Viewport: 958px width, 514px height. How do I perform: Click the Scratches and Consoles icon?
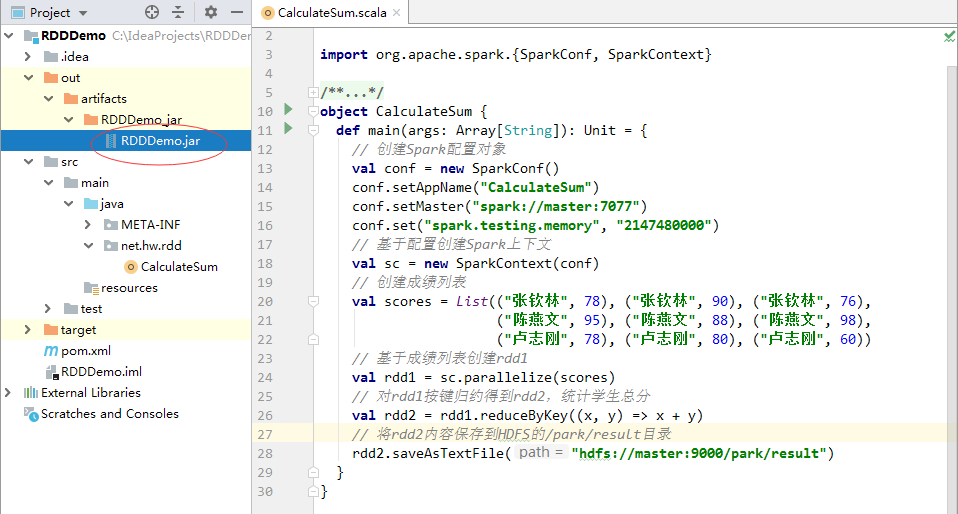click(x=31, y=414)
